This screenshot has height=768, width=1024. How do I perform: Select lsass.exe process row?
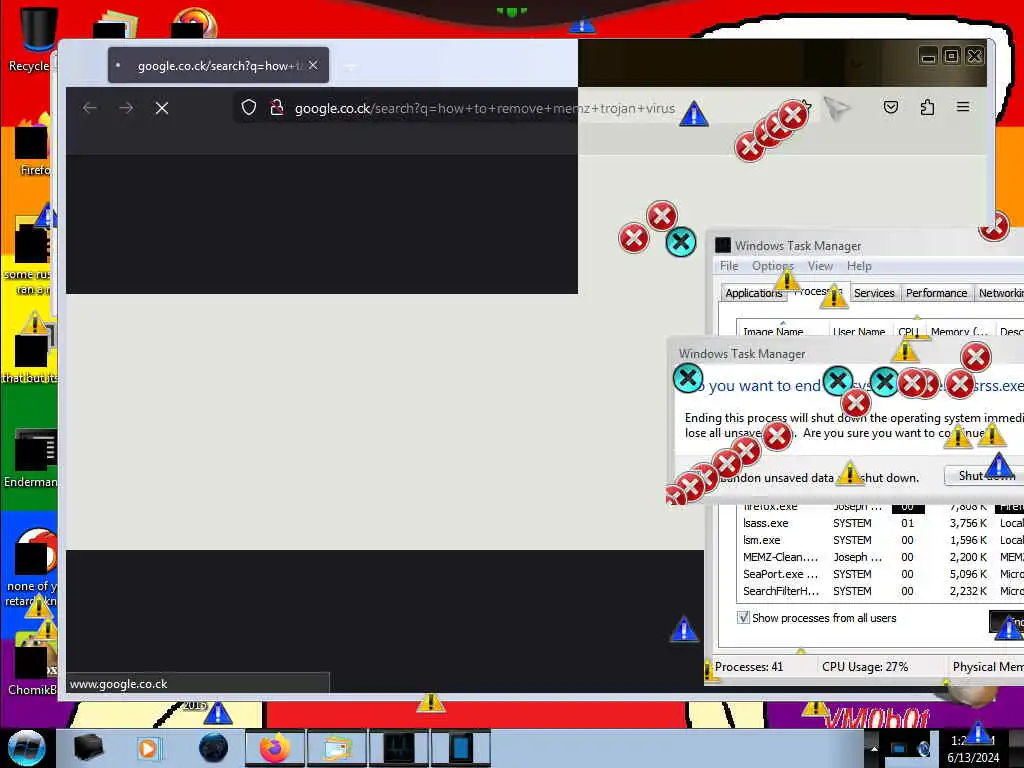point(880,523)
